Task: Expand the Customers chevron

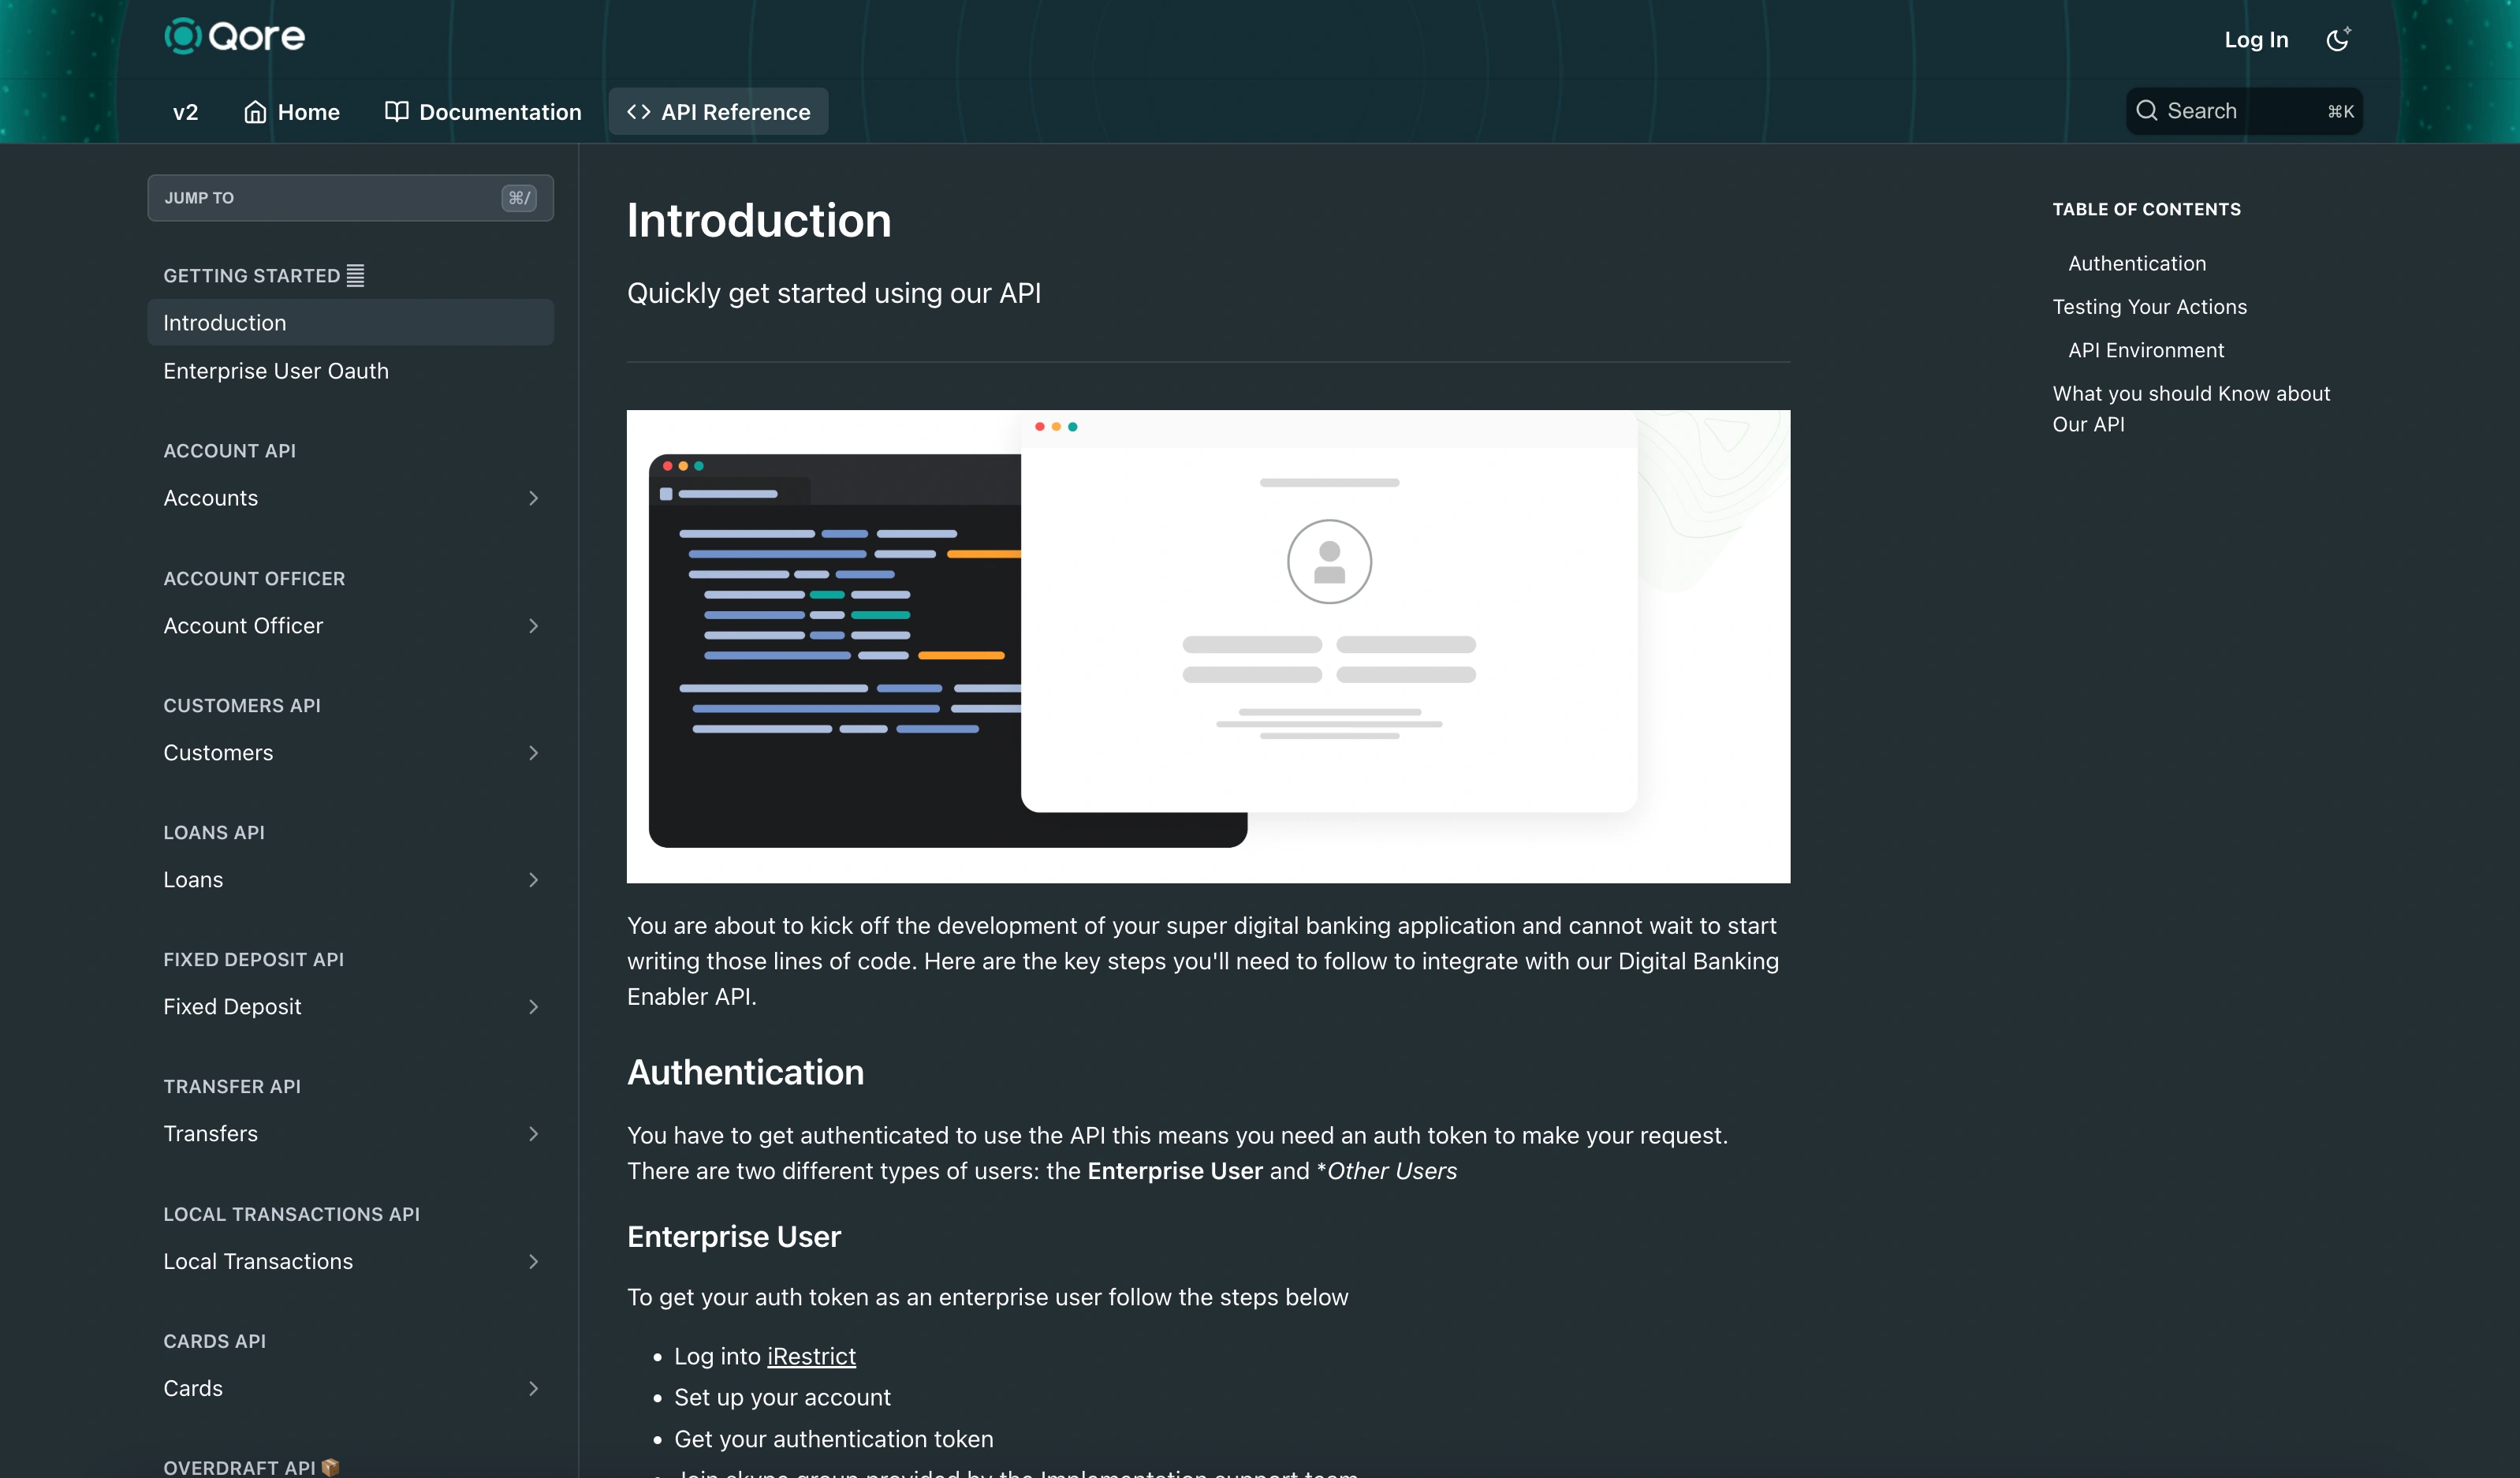Action: pyautogui.click(x=533, y=753)
